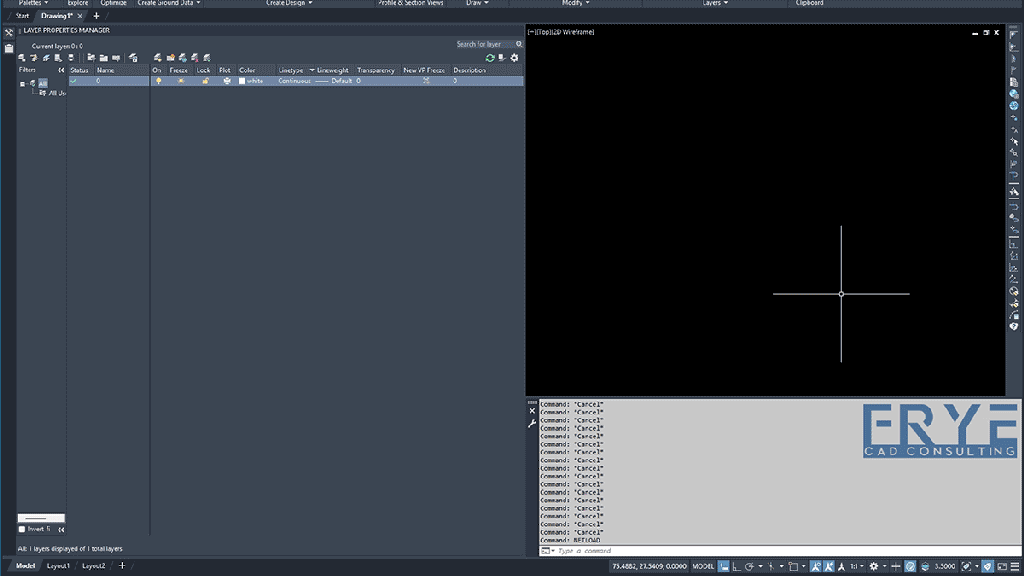Switch to the Layout1 tab

coord(59,566)
